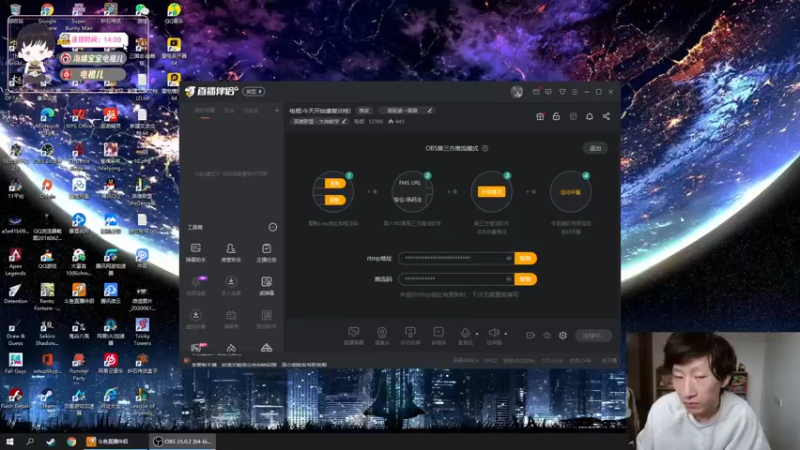Open the gift box icon in streaming app
Viewport: 800px width, 450px height.
540,116
